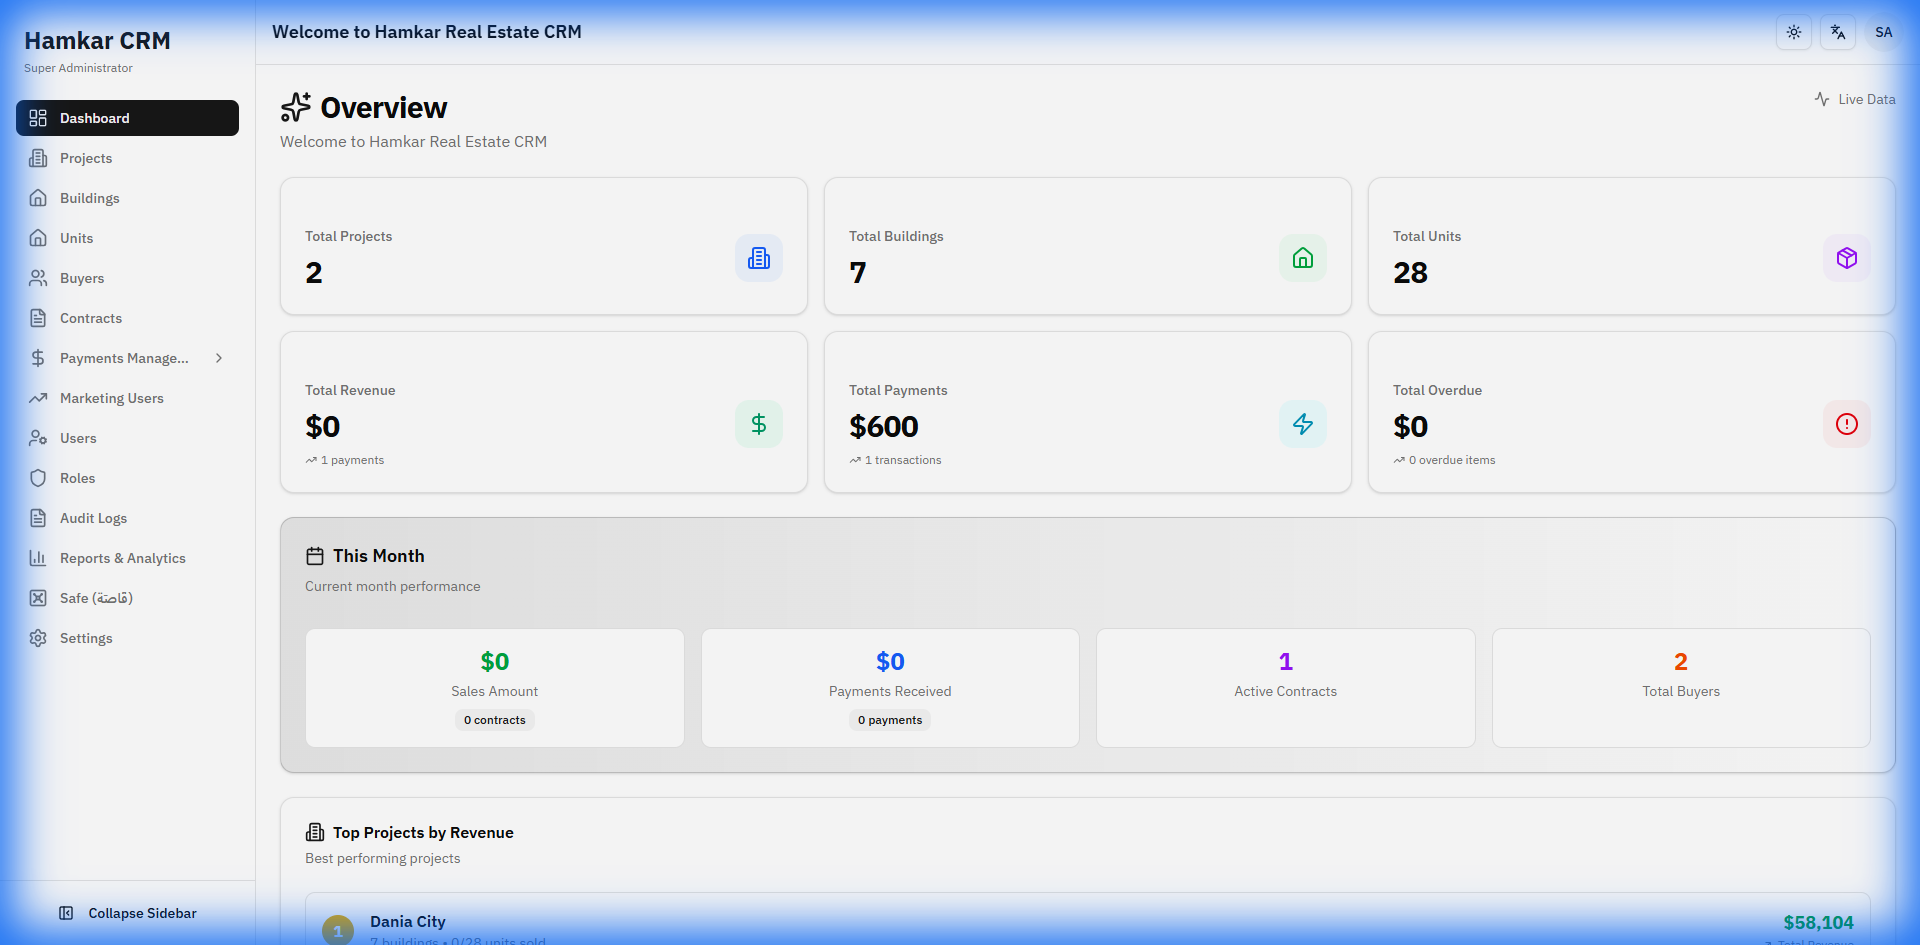Click the Total Payments lightning bolt icon

click(1303, 424)
